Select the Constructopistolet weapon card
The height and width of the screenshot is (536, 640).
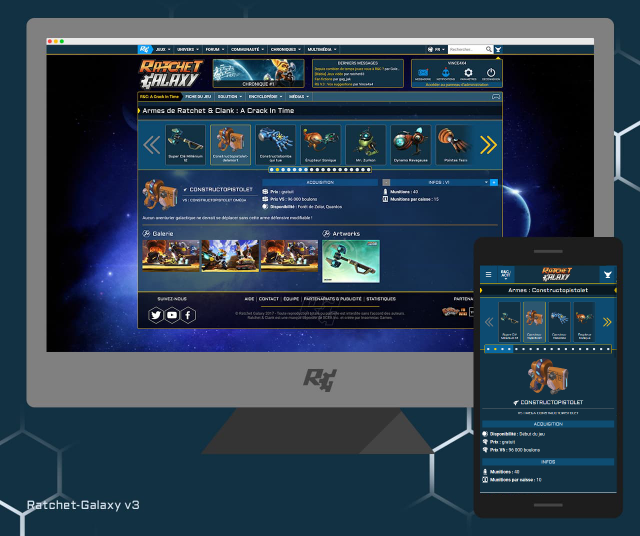[x=231, y=145]
